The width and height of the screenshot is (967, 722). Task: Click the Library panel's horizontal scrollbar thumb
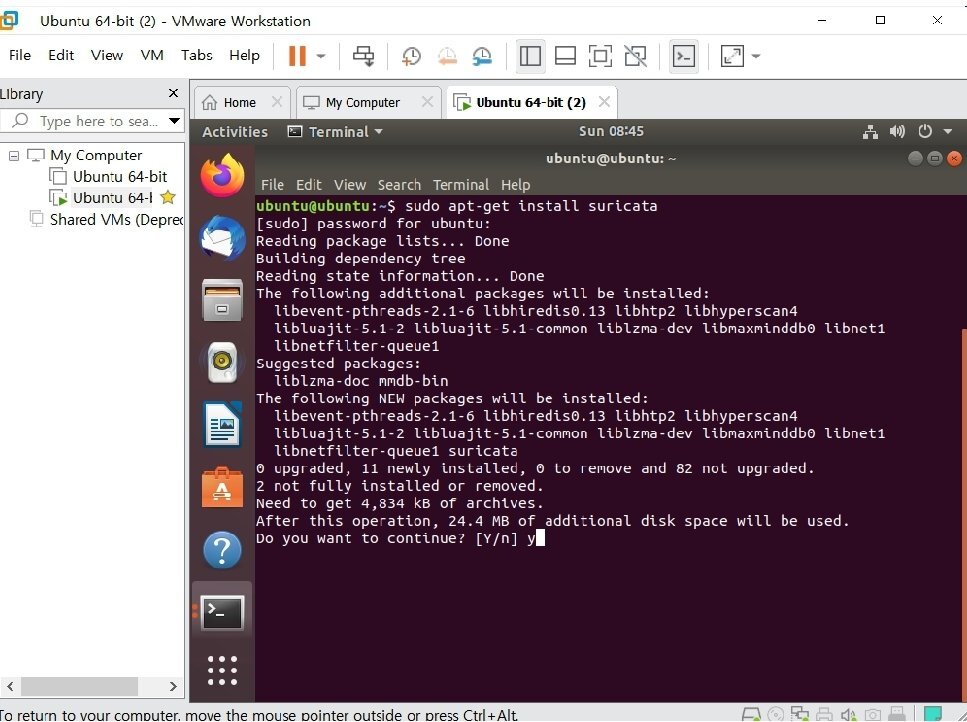(x=79, y=686)
